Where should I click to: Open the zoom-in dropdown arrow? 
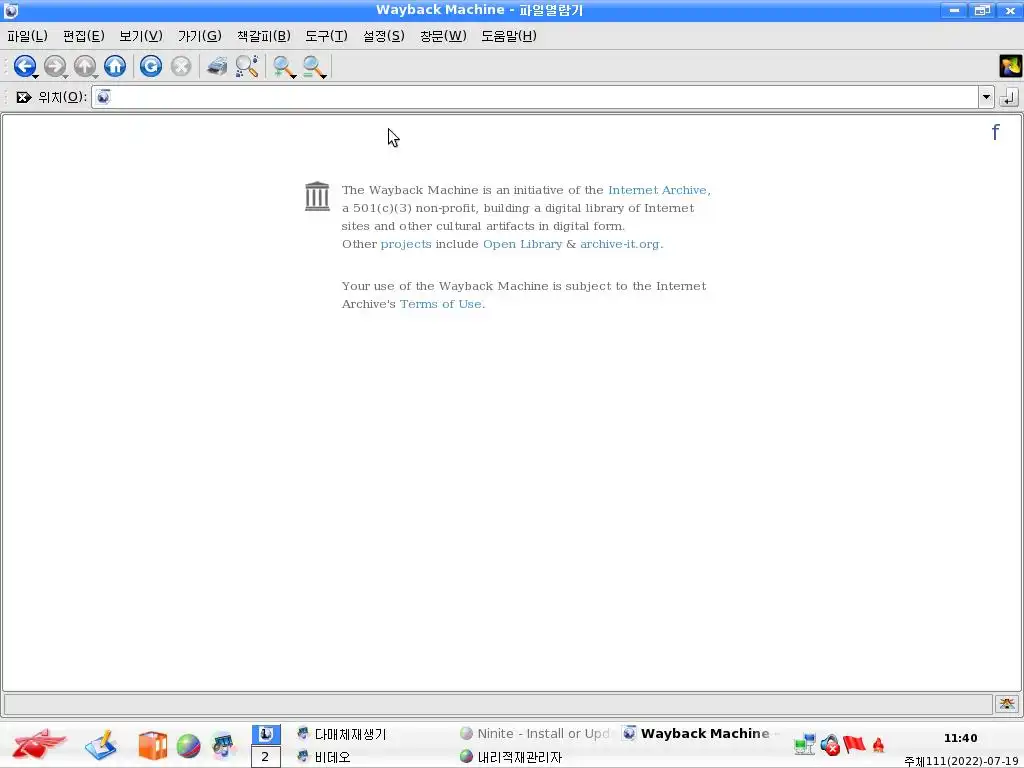pos(293,76)
